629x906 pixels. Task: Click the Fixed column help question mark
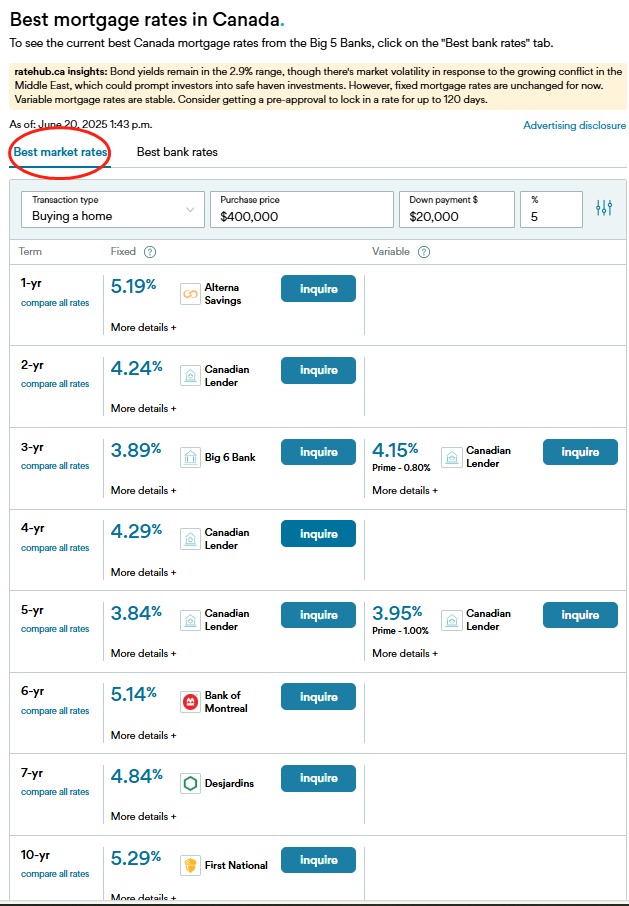(x=150, y=252)
